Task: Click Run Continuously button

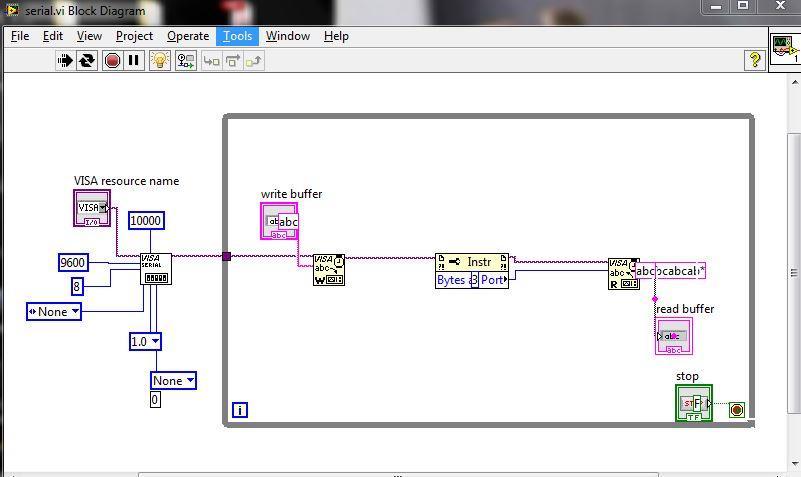Action: pyautogui.click(x=87, y=61)
